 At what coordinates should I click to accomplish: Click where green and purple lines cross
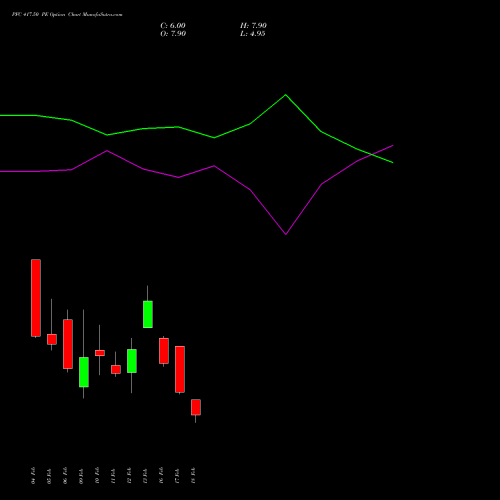[372, 154]
